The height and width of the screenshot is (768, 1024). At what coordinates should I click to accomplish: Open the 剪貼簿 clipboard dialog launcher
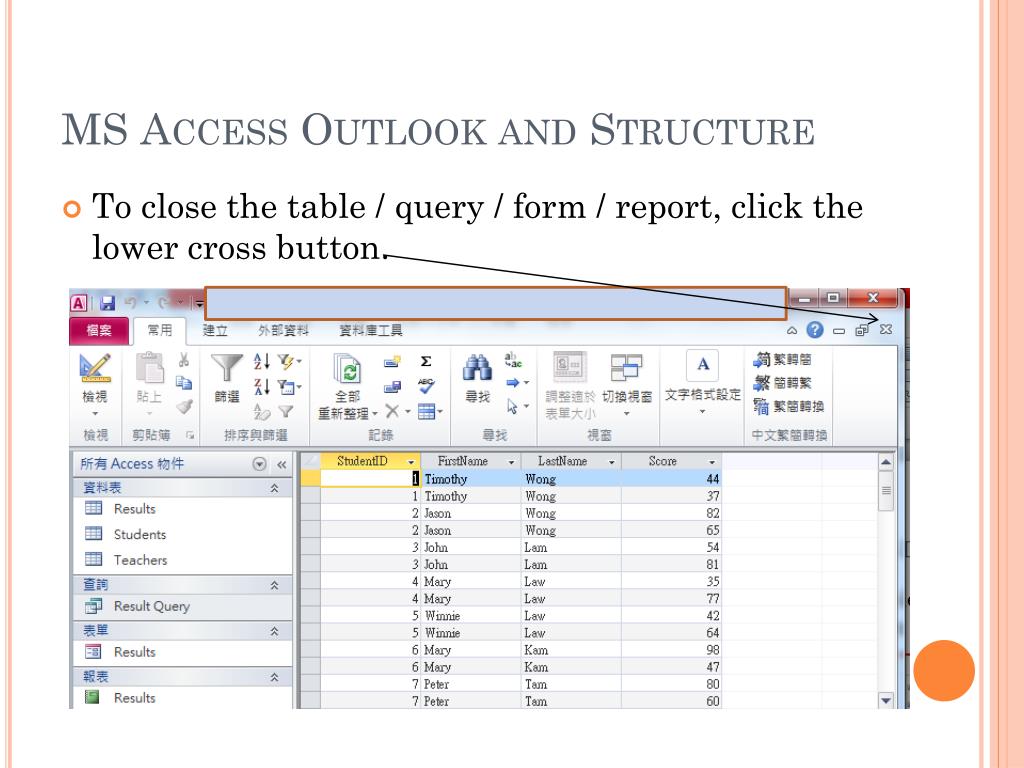point(189,435)
